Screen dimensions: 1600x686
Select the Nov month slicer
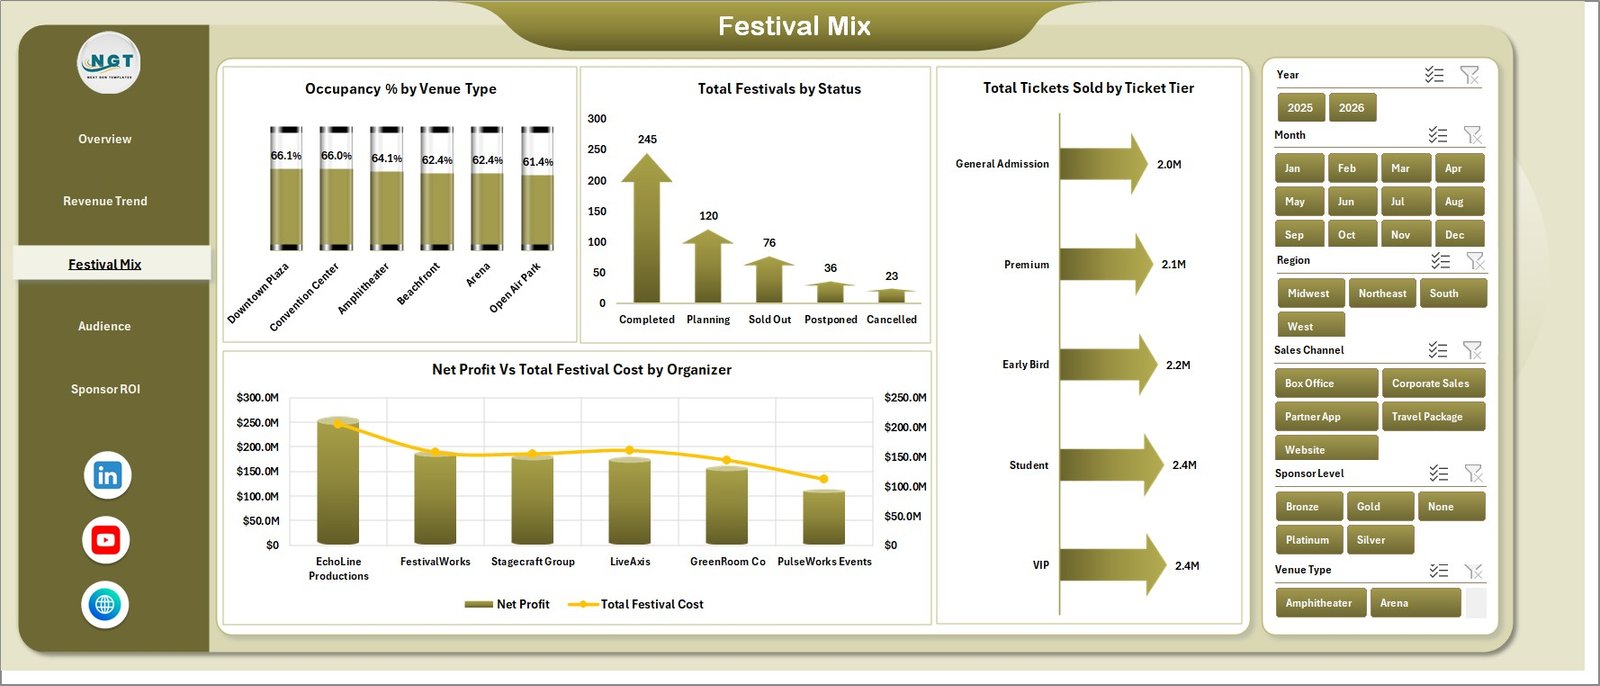(1405, 234)
